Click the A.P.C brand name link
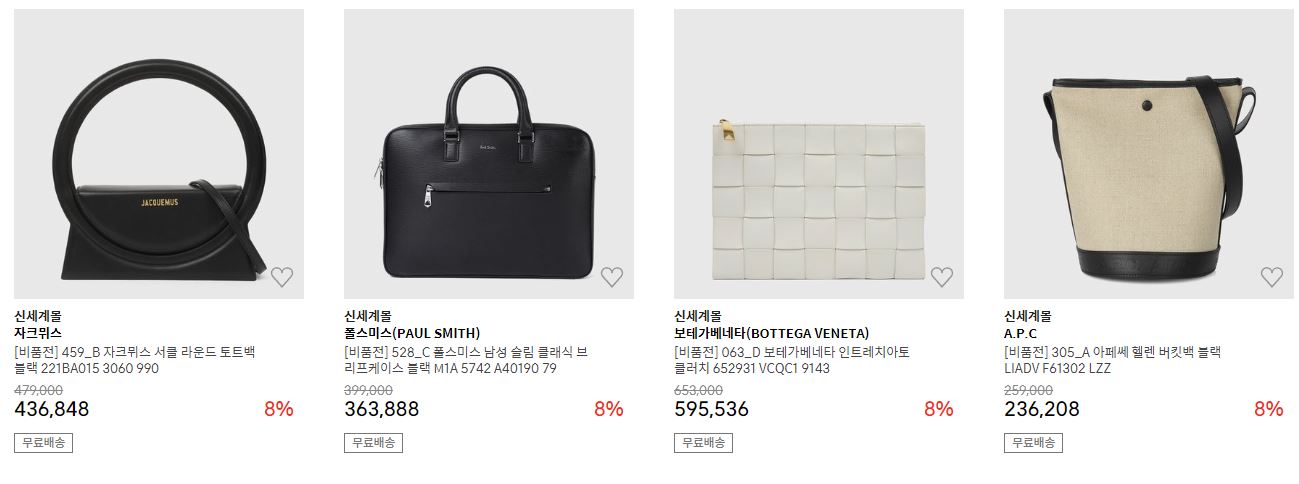The image size is (1299, 484). point(1021,333)
